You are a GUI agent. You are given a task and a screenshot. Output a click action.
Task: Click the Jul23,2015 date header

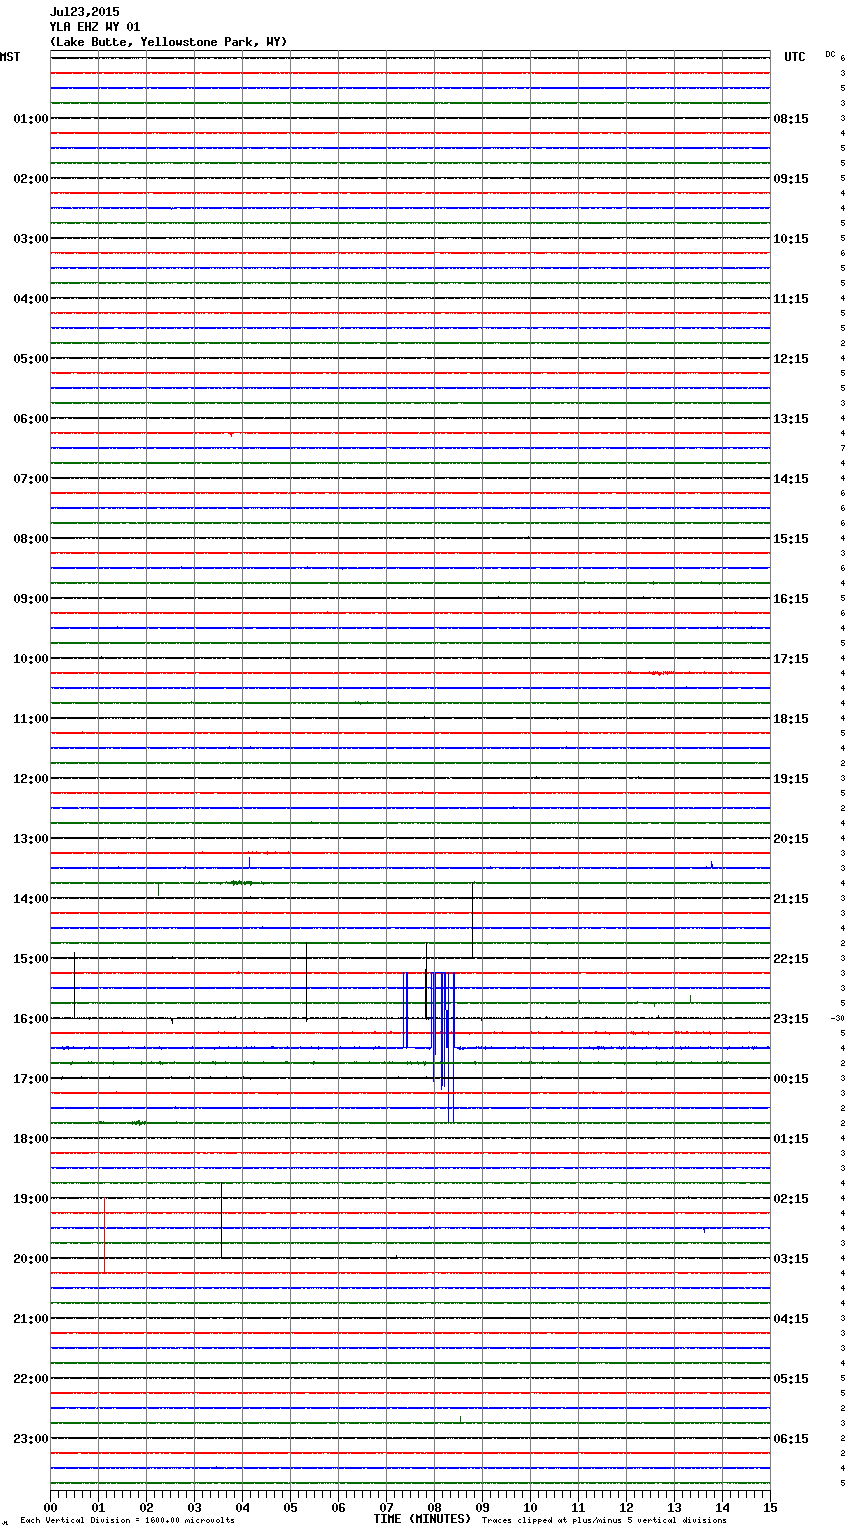pos(84,12)
